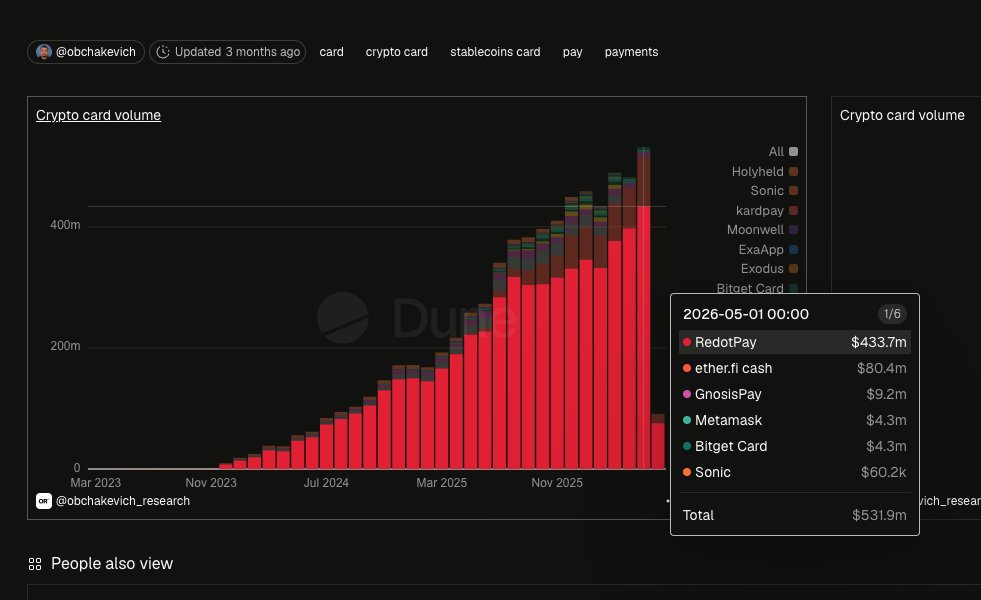Click the second Crypto card volume panel title
Screen dimensions: 981x600
tap(902, 115)
